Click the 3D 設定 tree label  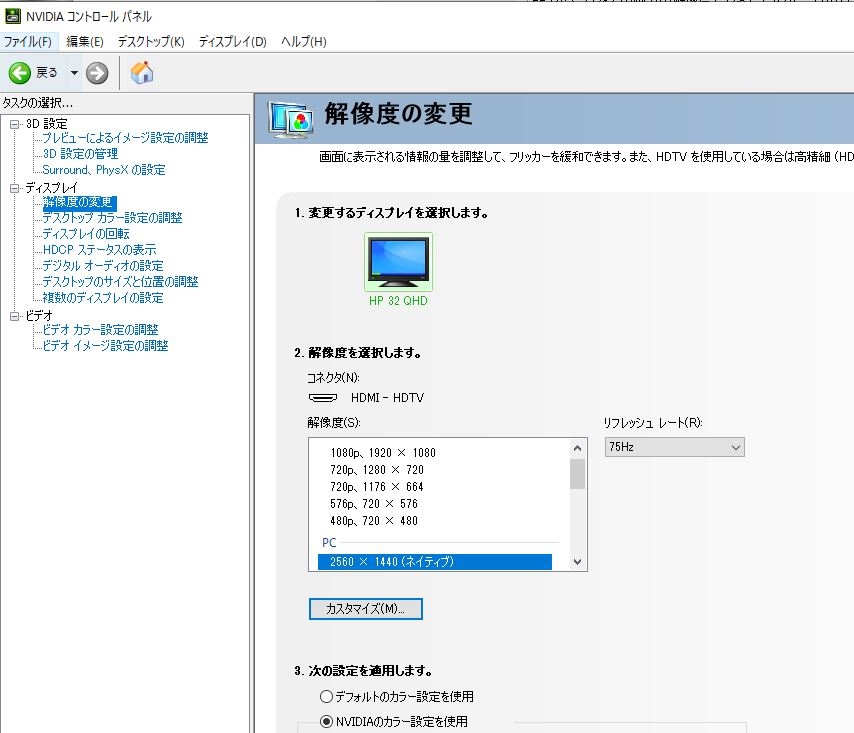[47, 124]
